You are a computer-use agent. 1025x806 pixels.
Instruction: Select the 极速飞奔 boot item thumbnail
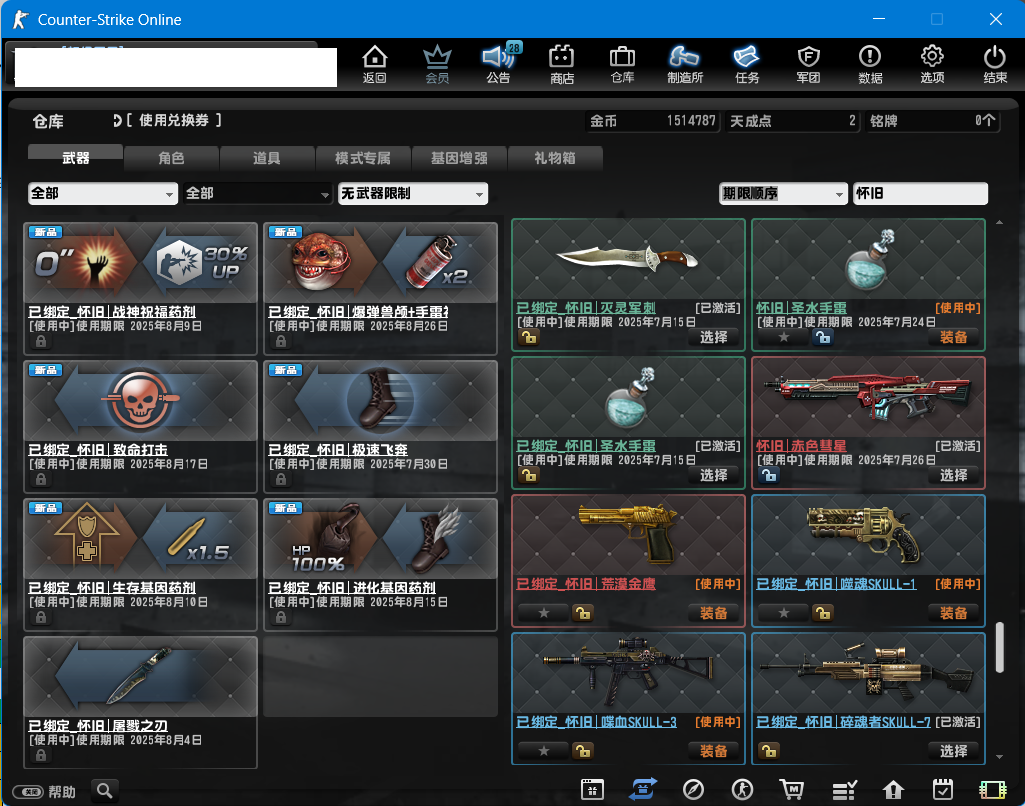tap(380, 401)
